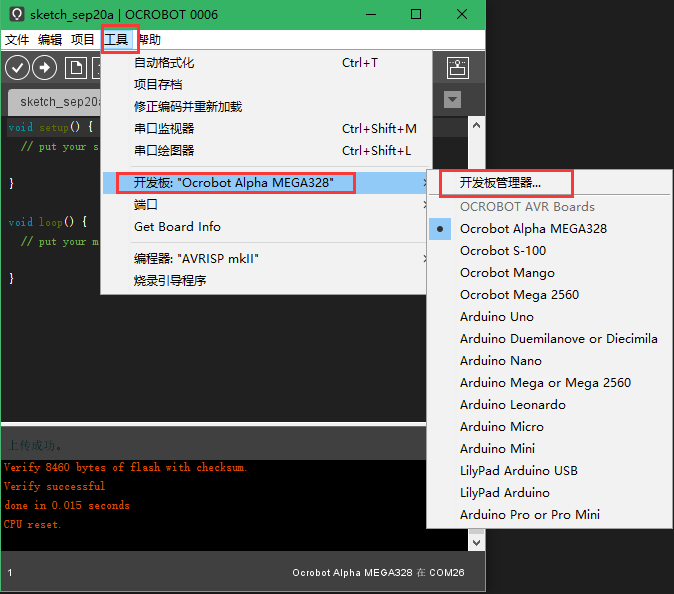Click status bar 'Ocrobot Alpha MEGA328 在 COM26'
The width and height of the screenshot is (674, 594).
click(x=378, y=573)
